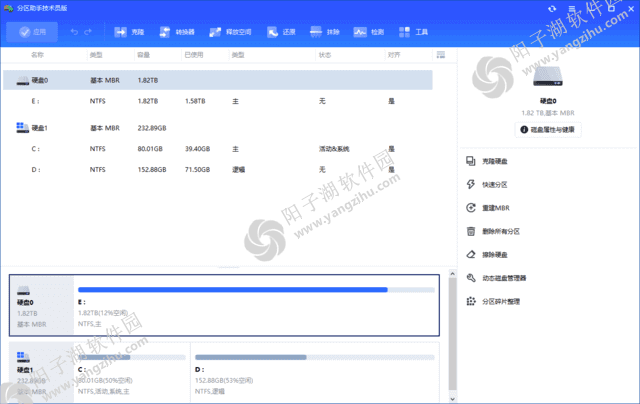Viewport: 640px width, 404px height.
Task: Click the up arrow of the disk map scrollbar
Action: (452, 274)
